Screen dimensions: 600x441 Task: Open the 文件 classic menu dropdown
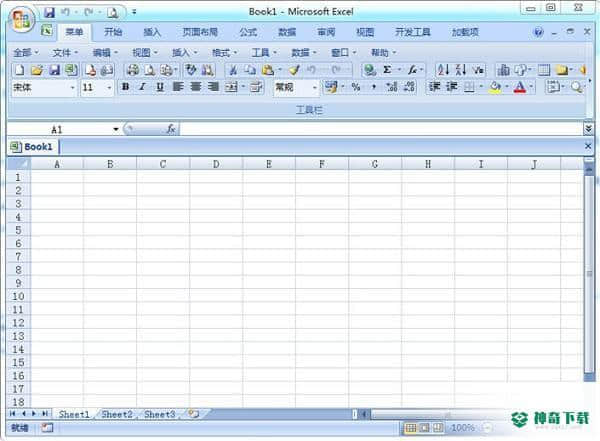click(65, 52)
